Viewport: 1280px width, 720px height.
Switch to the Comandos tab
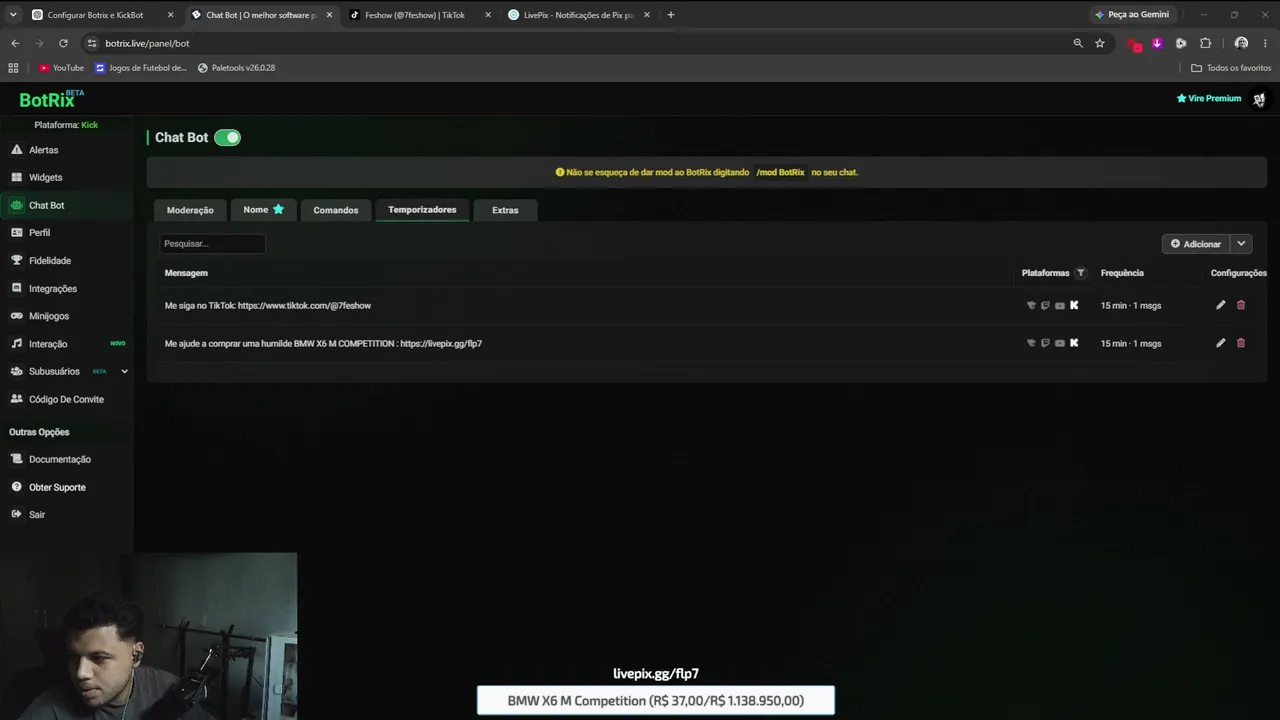click(336, 210)
